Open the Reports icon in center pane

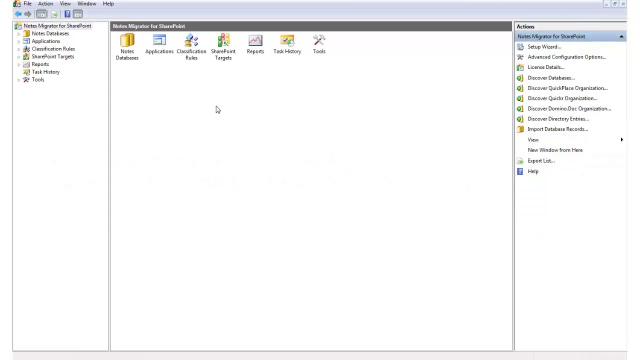(255, 44)
